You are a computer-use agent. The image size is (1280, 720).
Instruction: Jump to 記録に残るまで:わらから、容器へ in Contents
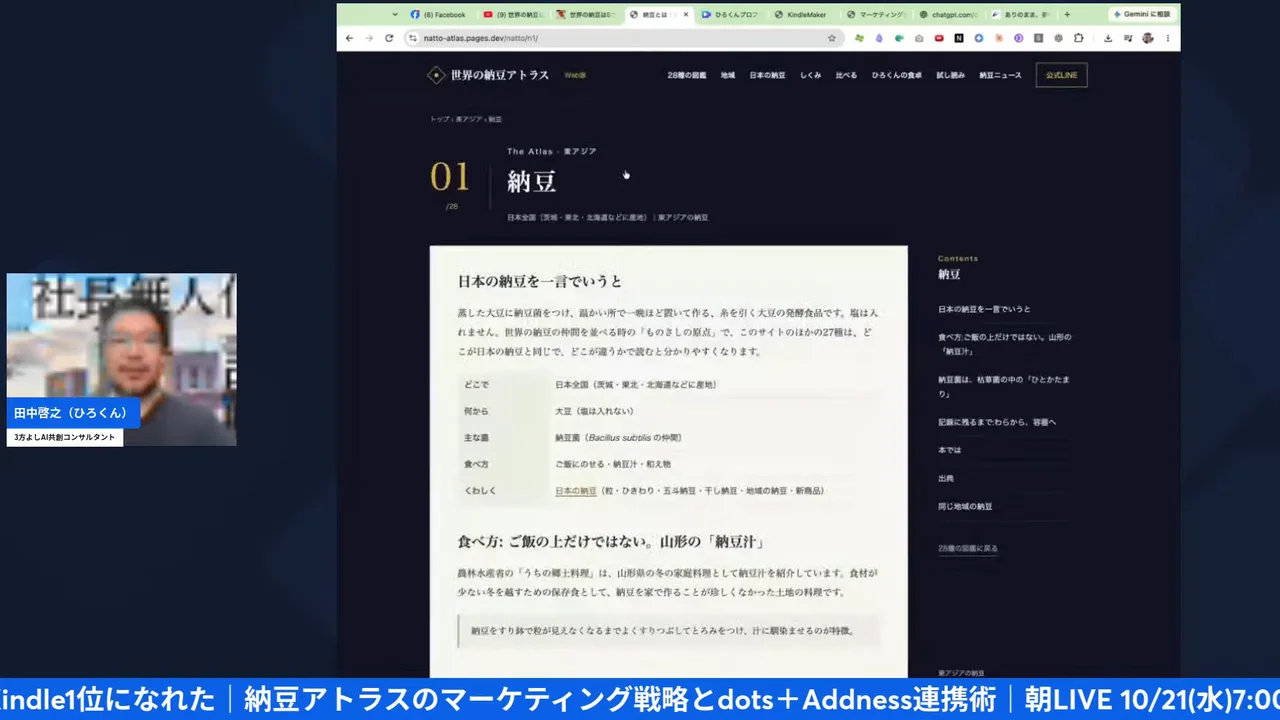click(997, 422)
